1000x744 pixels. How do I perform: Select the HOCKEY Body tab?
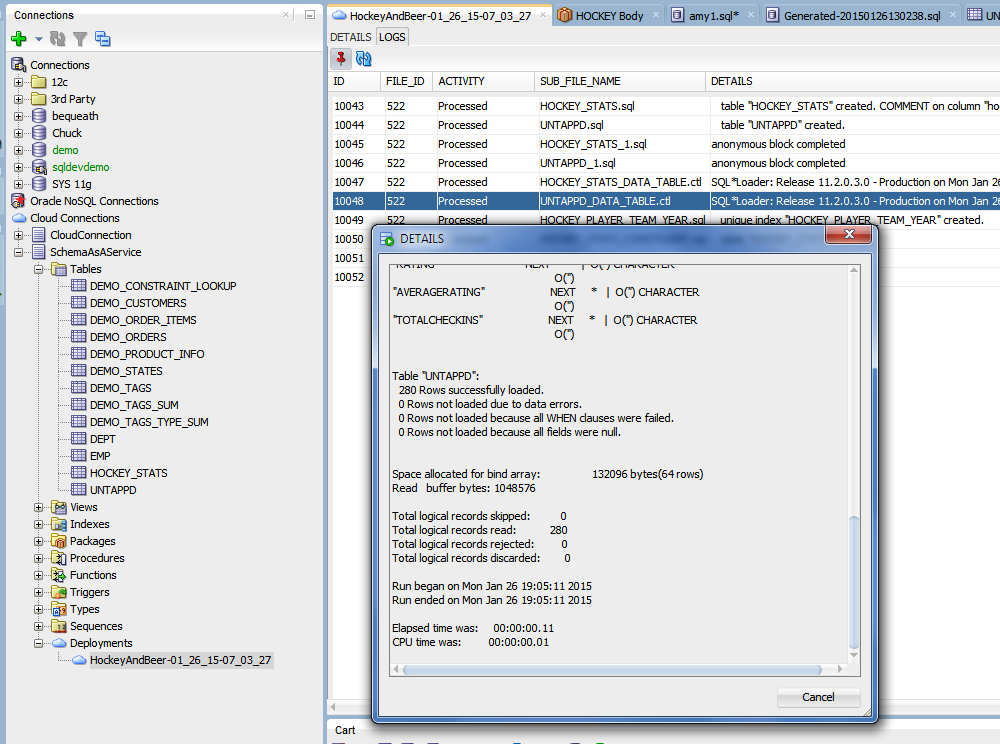pos(609,16)
